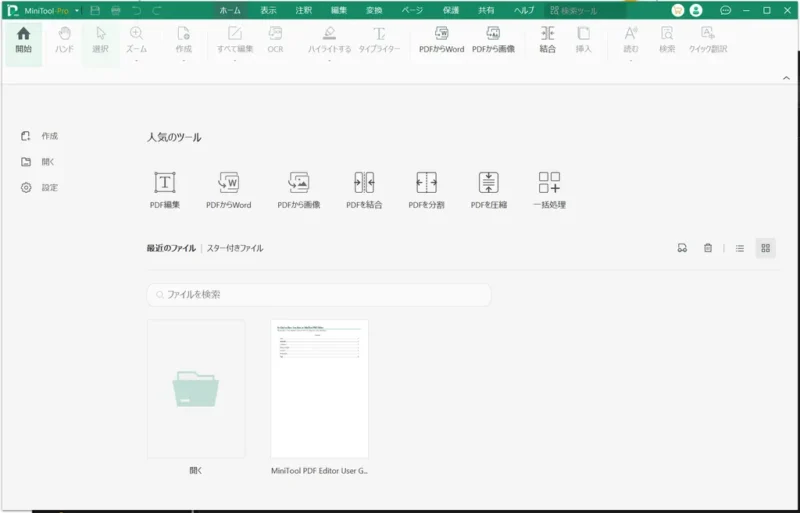This screenshot has height=513, width=800.
Task: Activate the ハイライトする highlighter tool
Action: pos(330,40)
